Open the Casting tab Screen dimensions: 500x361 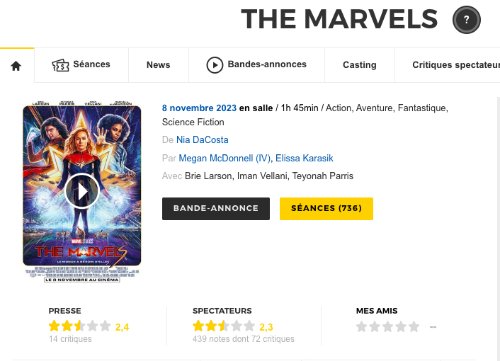pyautogui.click(x=359, y=65)
